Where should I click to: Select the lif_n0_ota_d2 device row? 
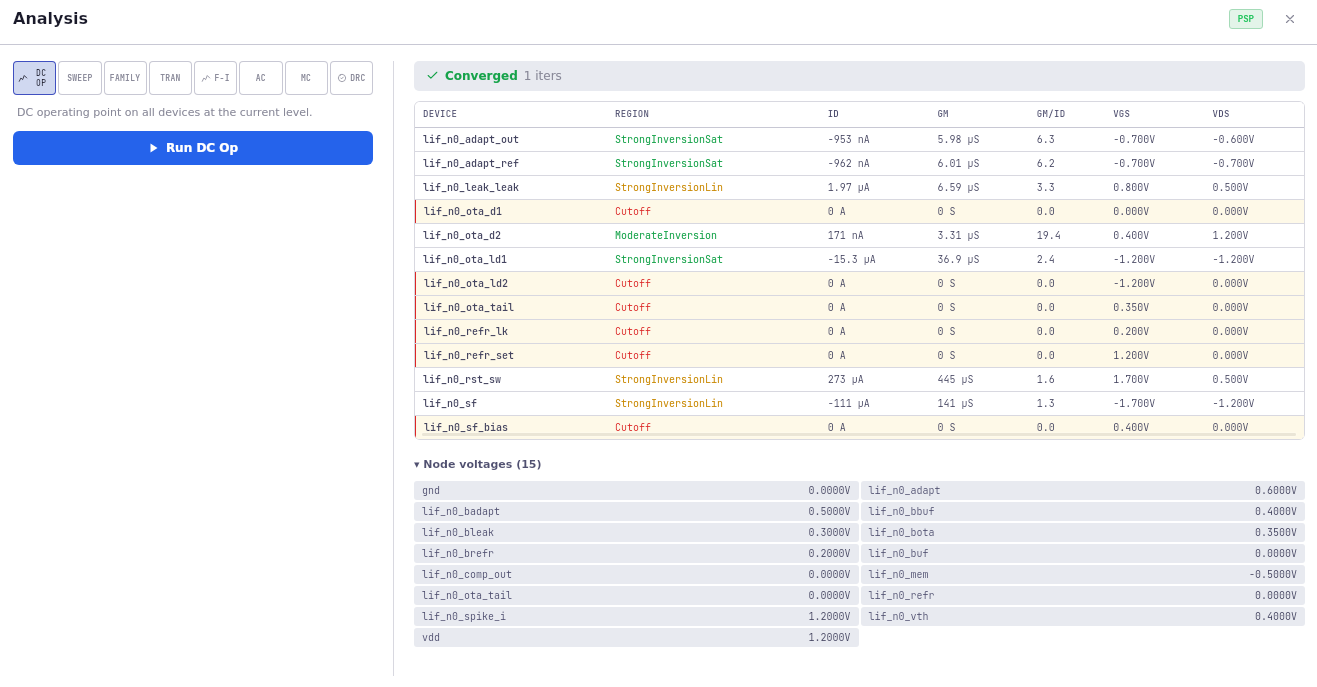click(859, 236)
